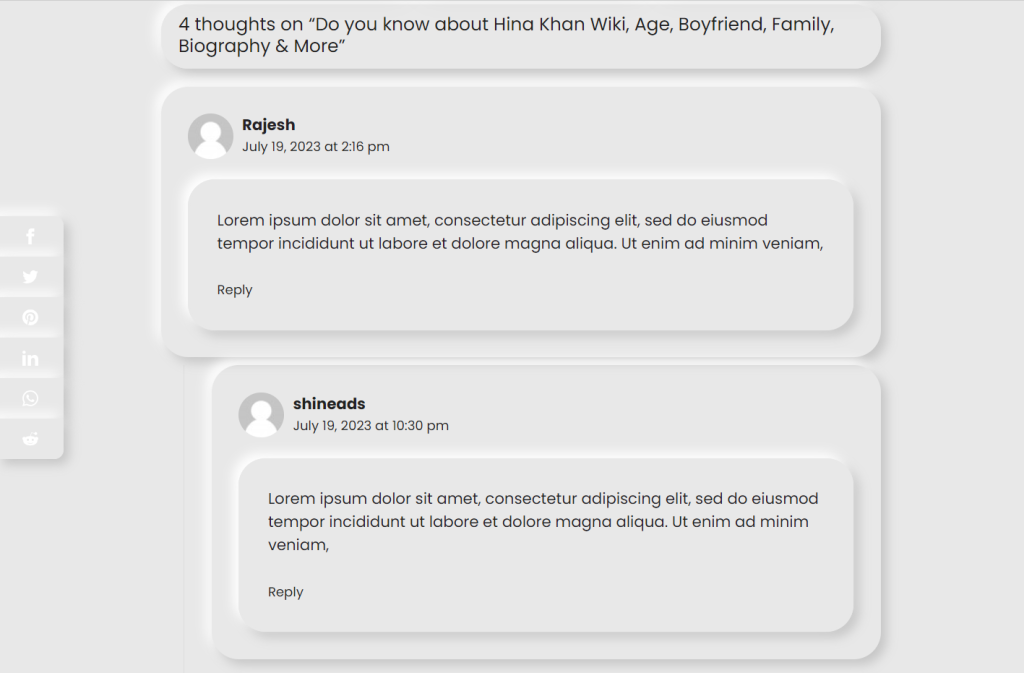Open the 2:16 pm comment permalink

pyautogui.click(x=315, y=146)
